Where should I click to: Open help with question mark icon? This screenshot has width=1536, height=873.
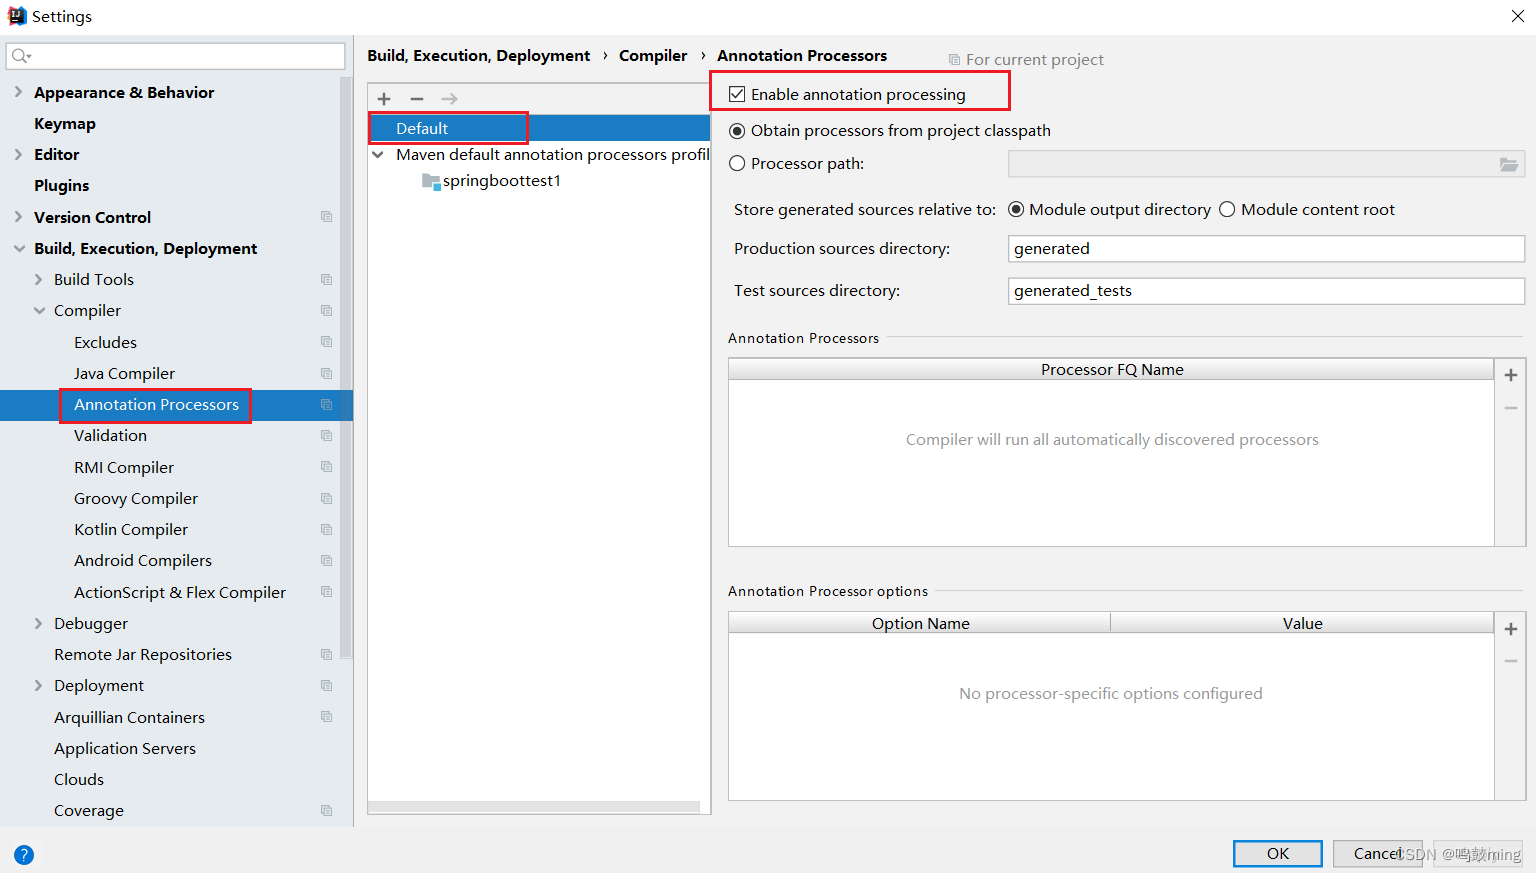[24, 855]
